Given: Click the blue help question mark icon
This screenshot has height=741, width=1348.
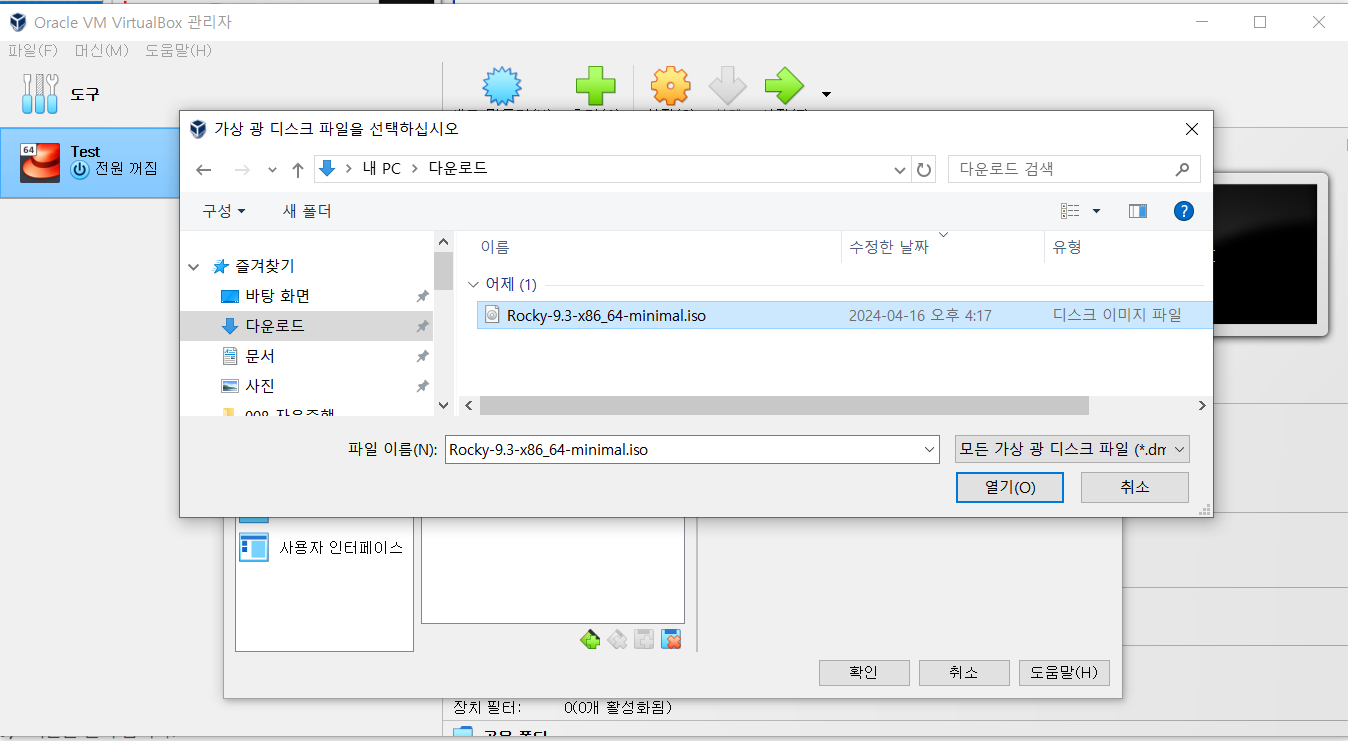Looking at the screenshot, I should (x=1184, y=211).
